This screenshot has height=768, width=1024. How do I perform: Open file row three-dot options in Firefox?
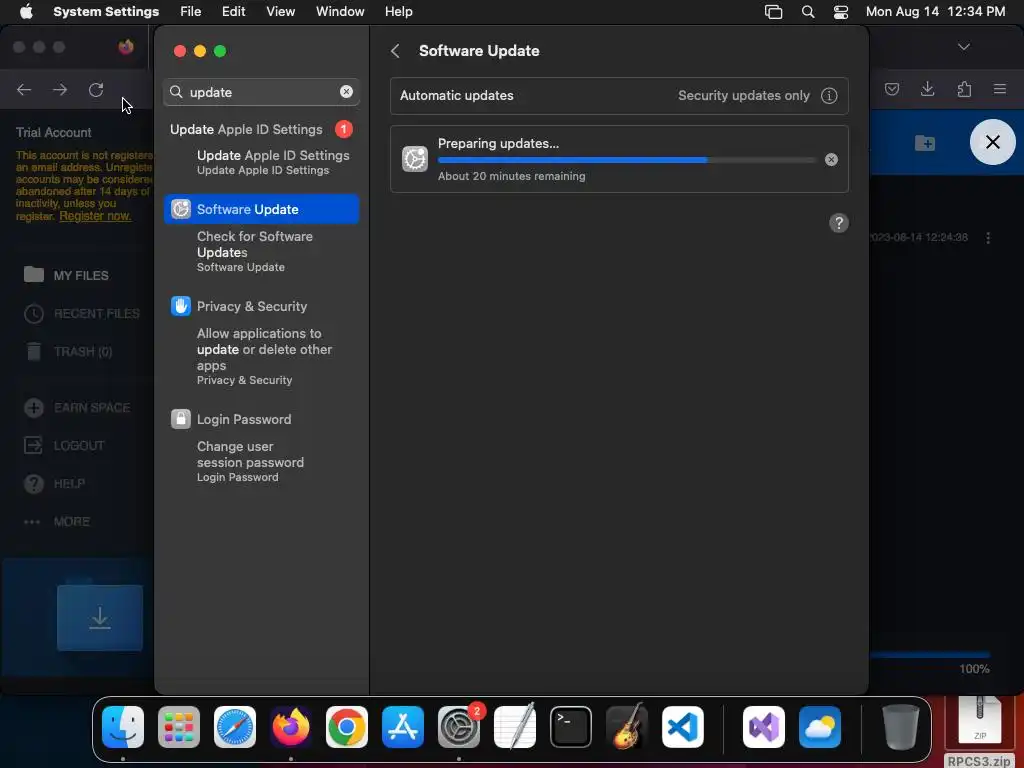pos(988,238)
